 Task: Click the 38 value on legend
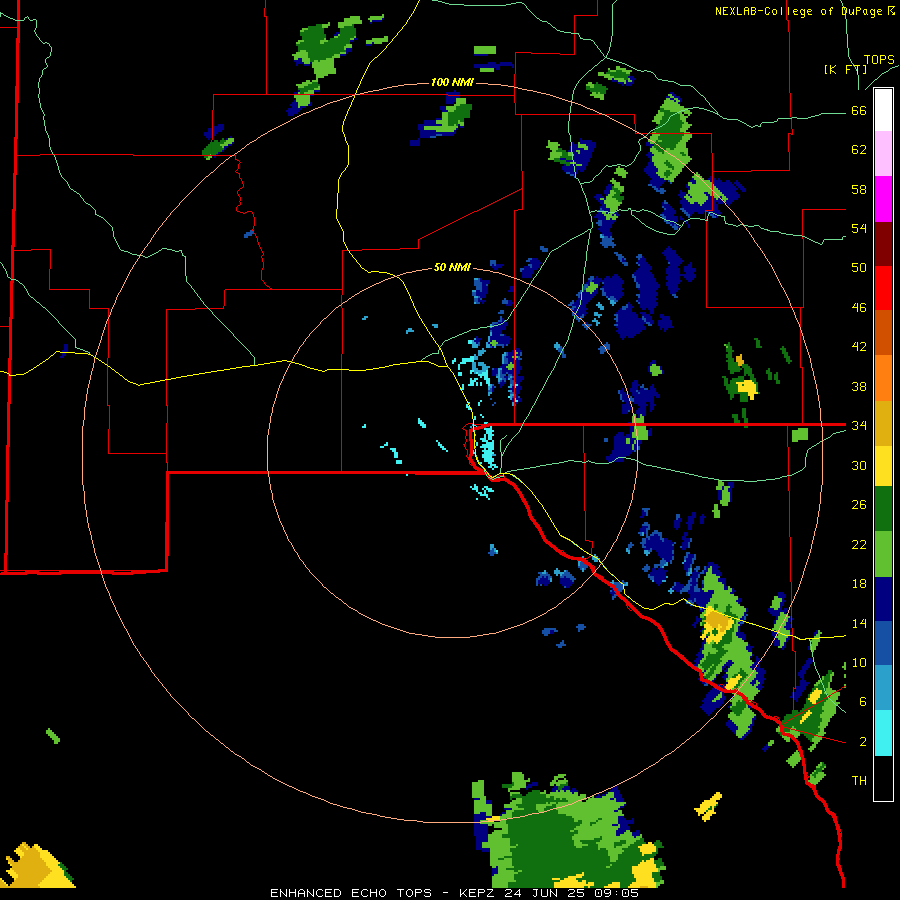[x=859, y=386]
